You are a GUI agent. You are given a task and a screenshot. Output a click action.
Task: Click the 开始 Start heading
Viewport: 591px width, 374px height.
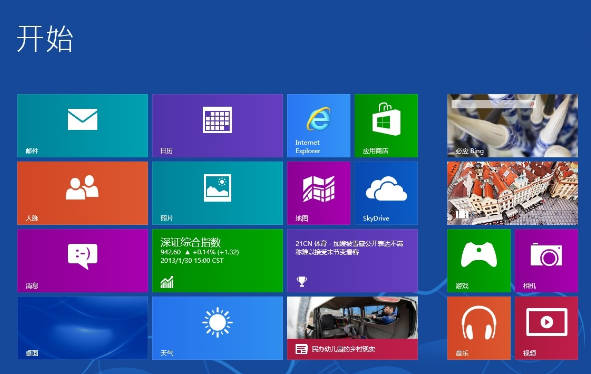click(44, 39)
